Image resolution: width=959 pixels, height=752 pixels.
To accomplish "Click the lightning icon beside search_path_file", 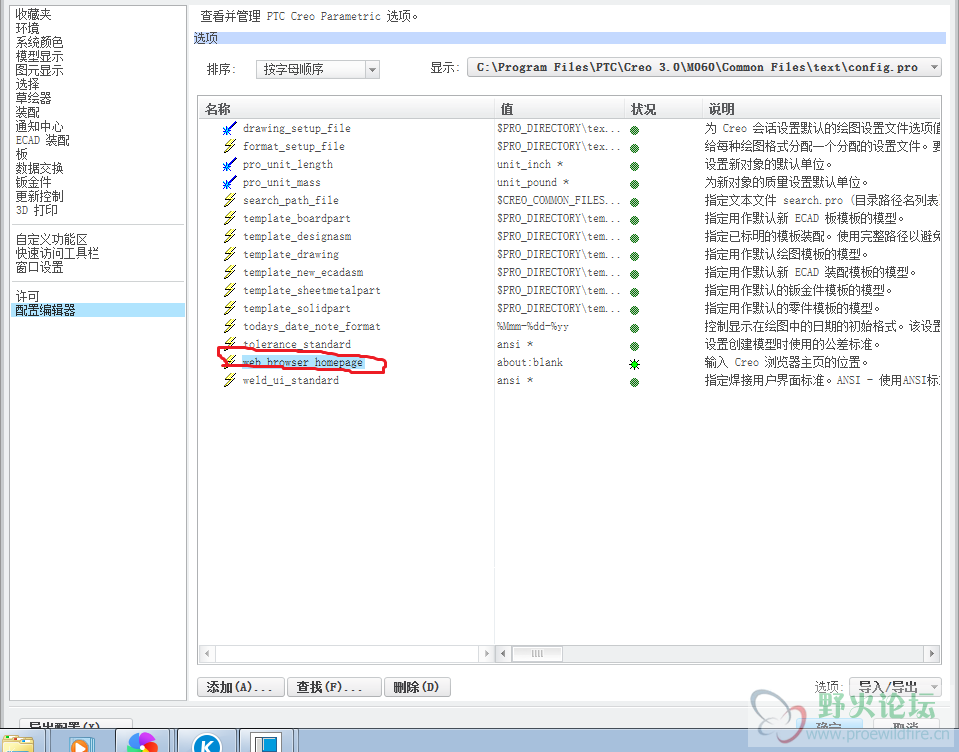I will 229,200.
